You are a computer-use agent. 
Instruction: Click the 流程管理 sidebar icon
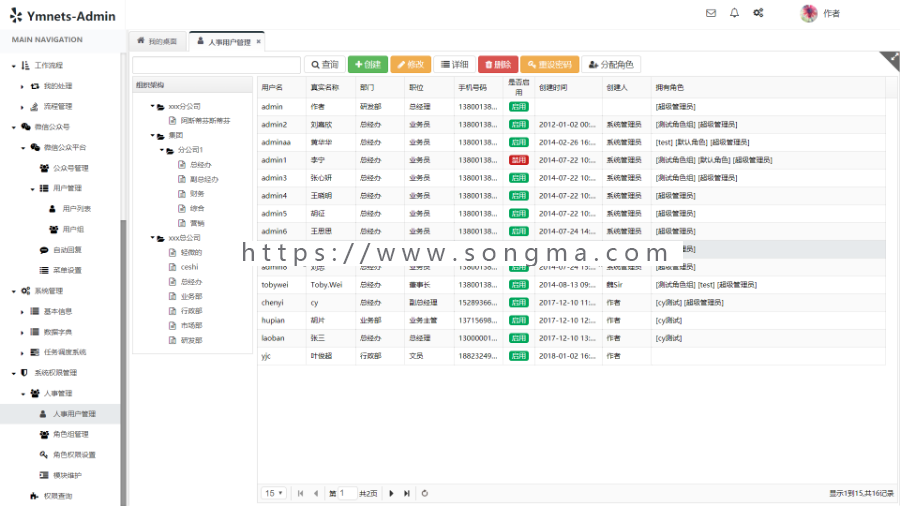tap(35, 107)
